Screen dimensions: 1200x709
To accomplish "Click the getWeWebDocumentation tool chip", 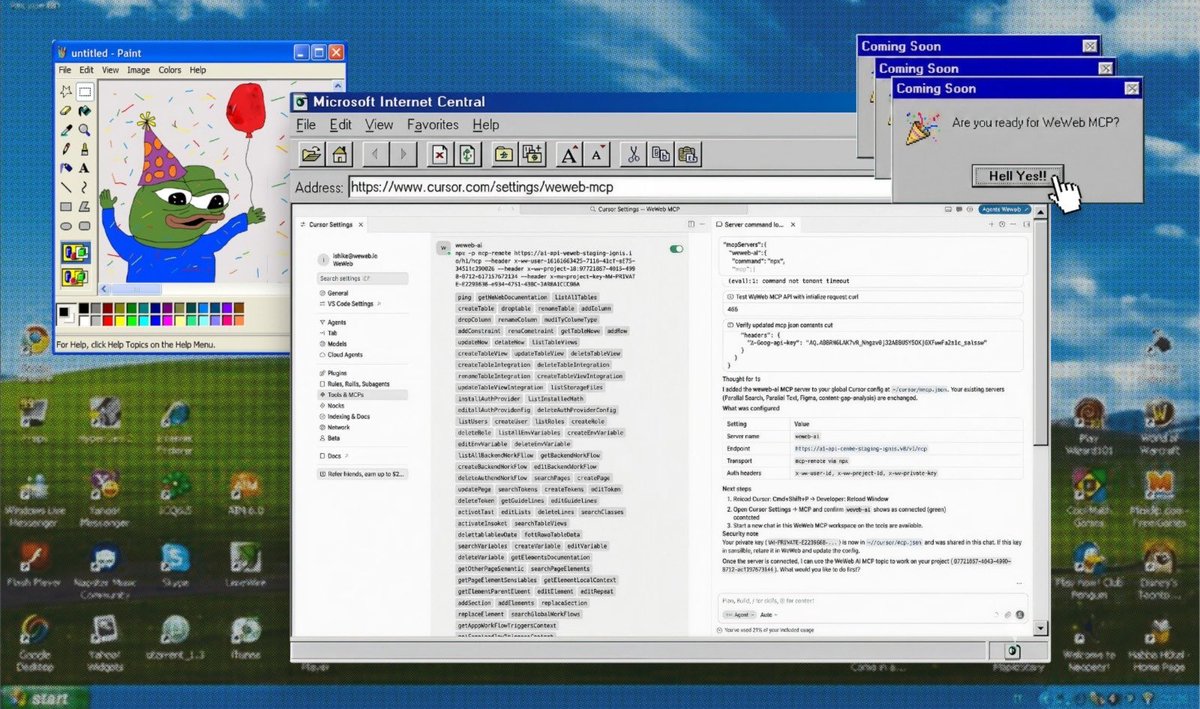I will [512, 297].
